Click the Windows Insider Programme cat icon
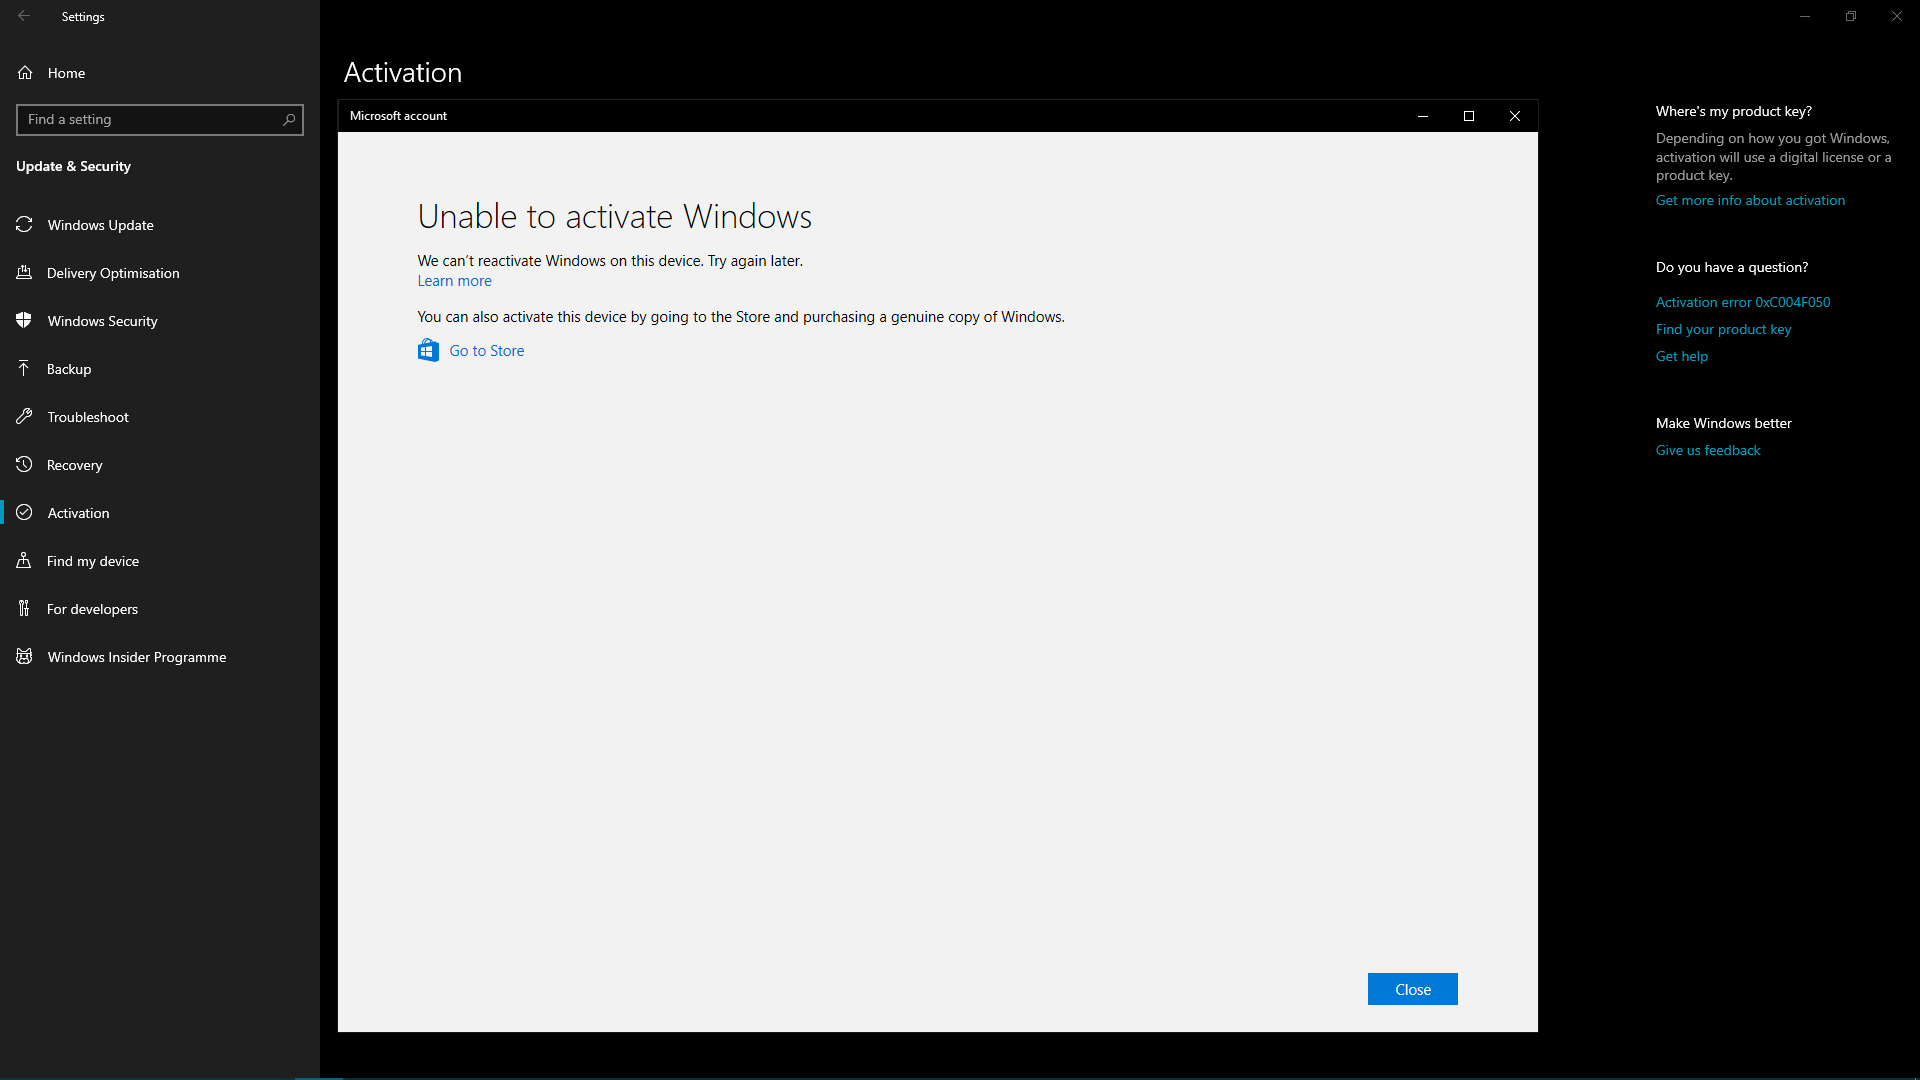The width and height of the screenshot is (1920, 1080). click(25, 657)
